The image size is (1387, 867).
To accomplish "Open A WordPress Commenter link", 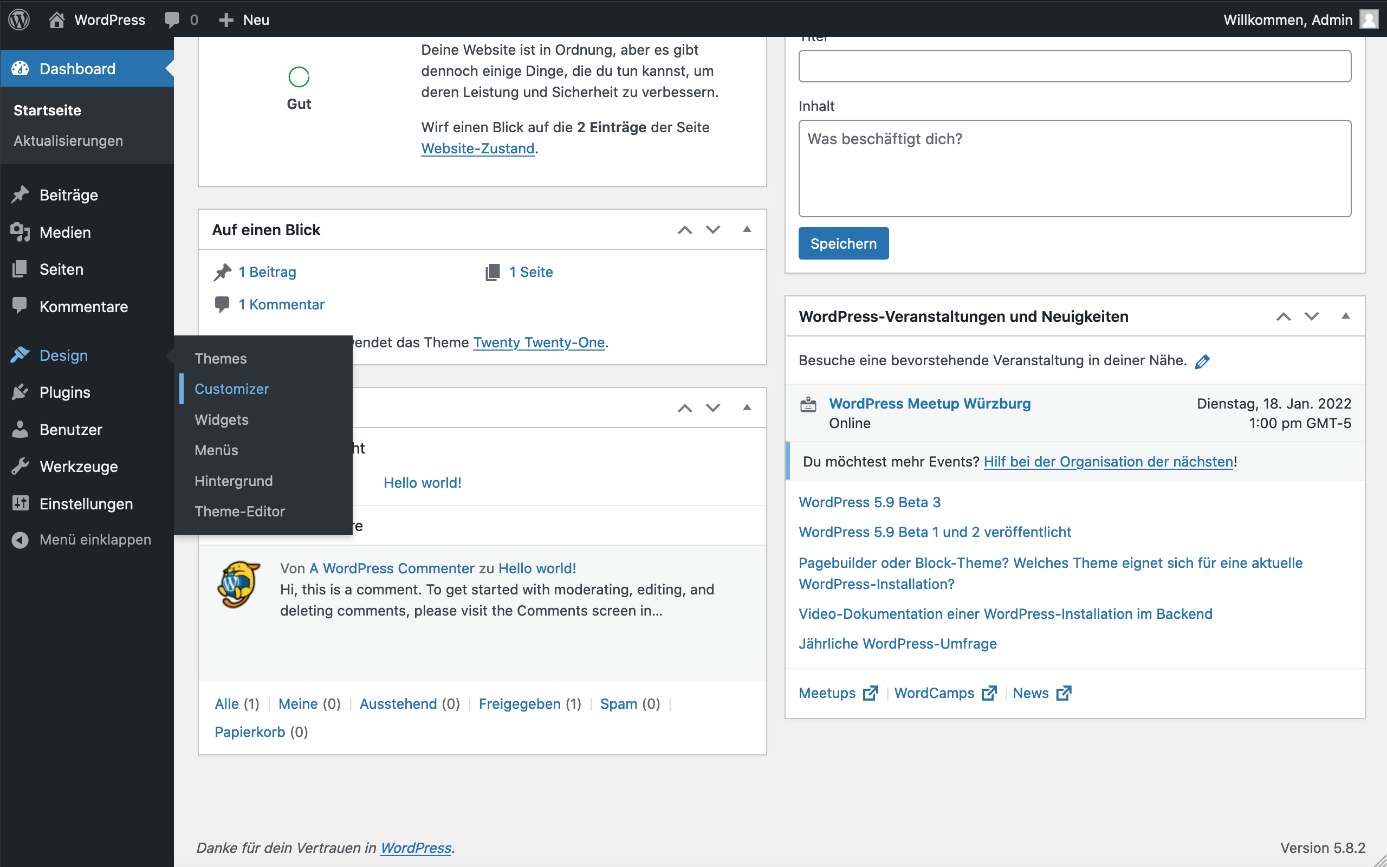I will point(392,568).
